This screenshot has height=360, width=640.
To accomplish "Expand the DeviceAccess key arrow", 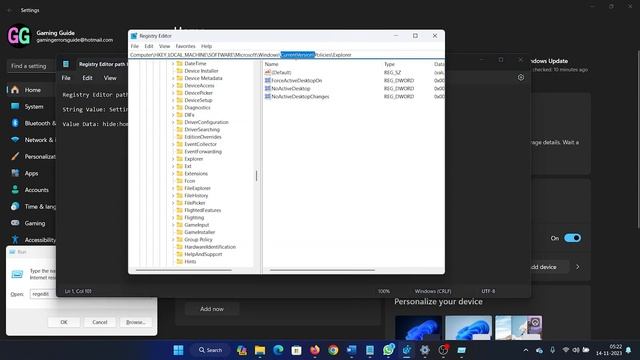I will (x=173, y=86).
